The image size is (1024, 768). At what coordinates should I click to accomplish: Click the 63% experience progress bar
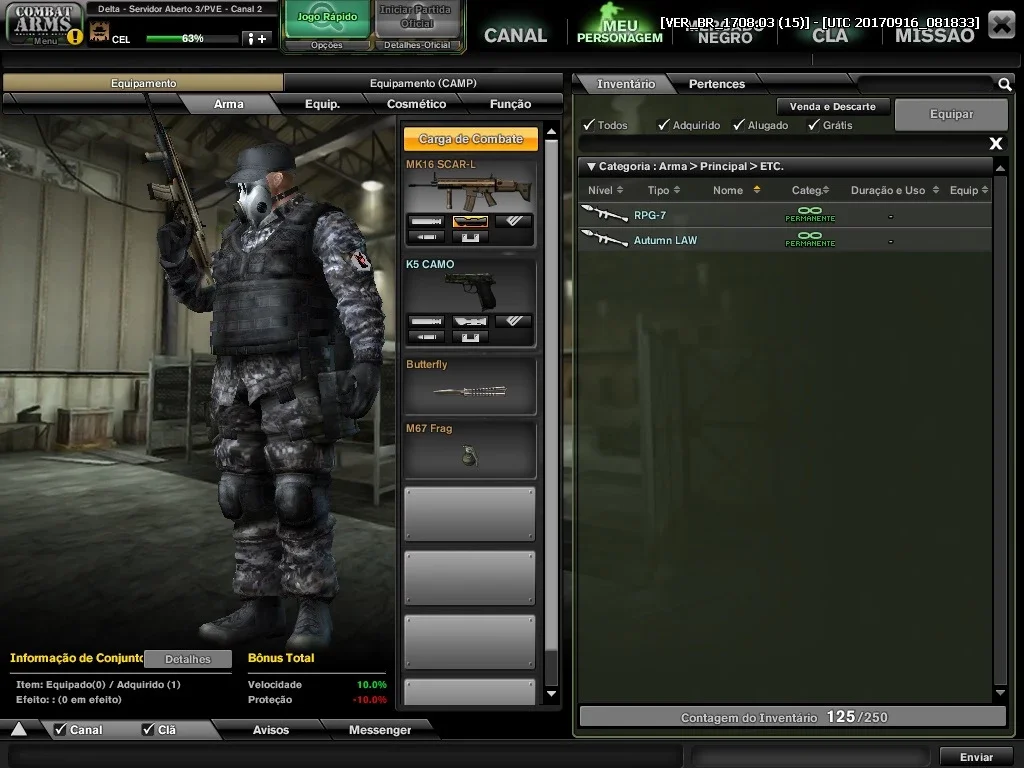click(x=192, y=39)
